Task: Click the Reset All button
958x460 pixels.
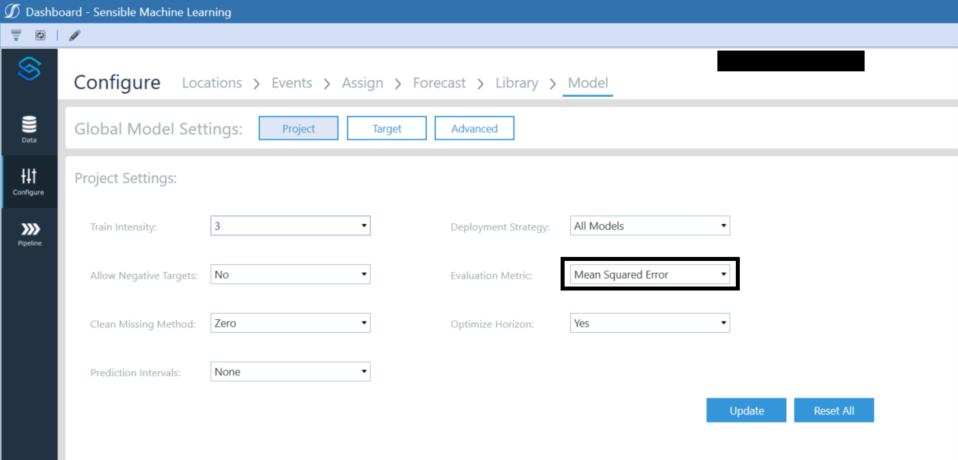Action: tap(834, 411)
